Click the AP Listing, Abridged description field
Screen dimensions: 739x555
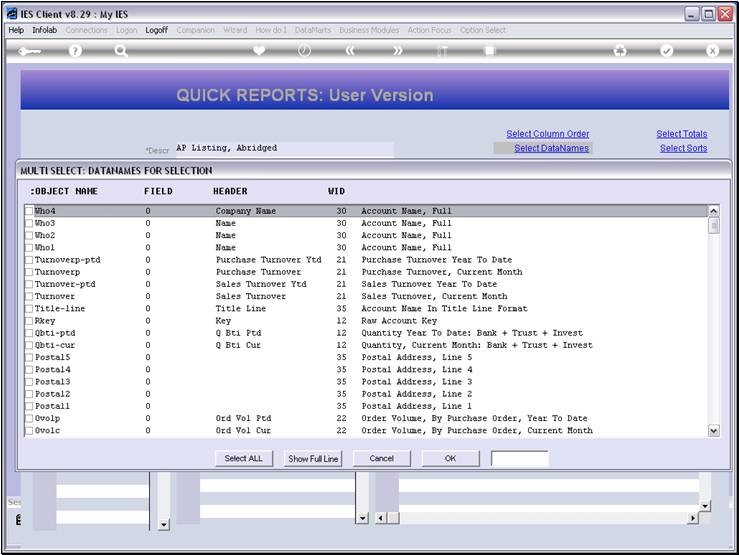pos(284,148)
